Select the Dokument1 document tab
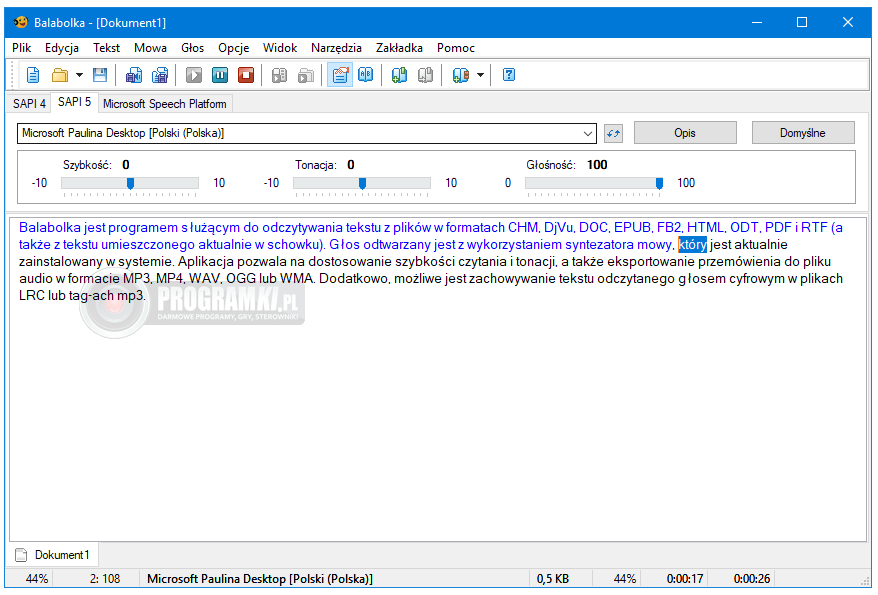Screen dimensions: 878x595 point(52,555)
